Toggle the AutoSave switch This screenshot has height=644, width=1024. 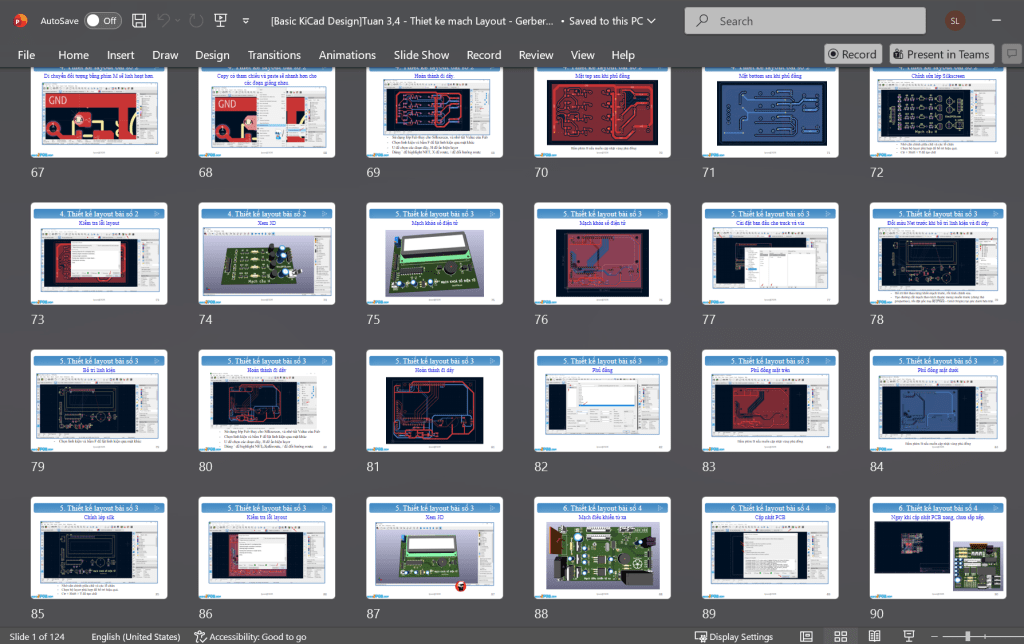102,20
